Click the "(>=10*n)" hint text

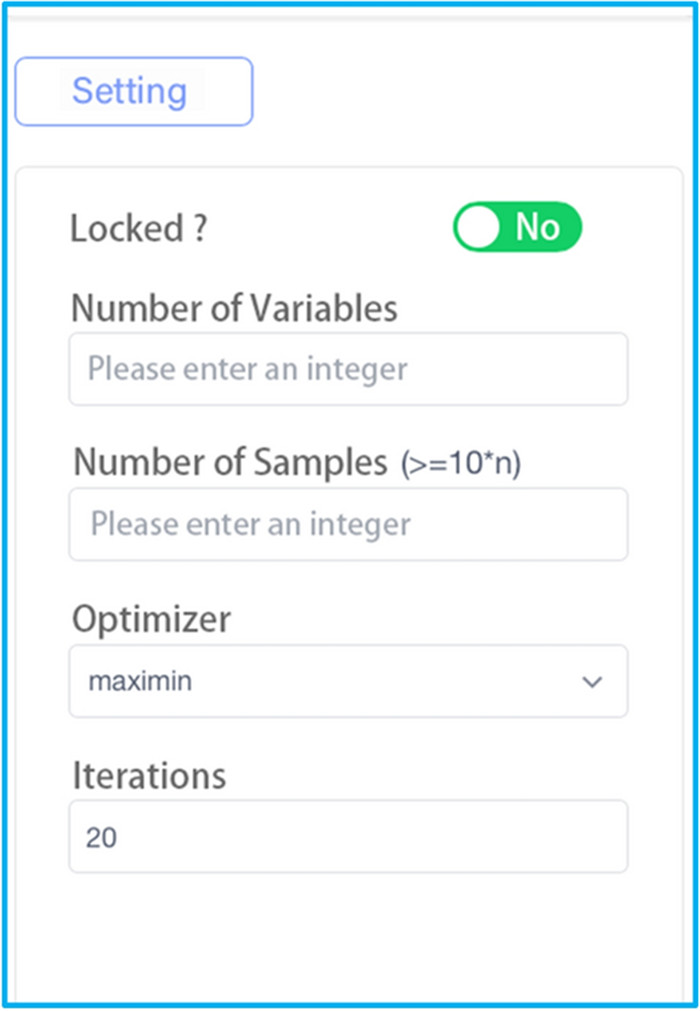click(x=460, y=464)
